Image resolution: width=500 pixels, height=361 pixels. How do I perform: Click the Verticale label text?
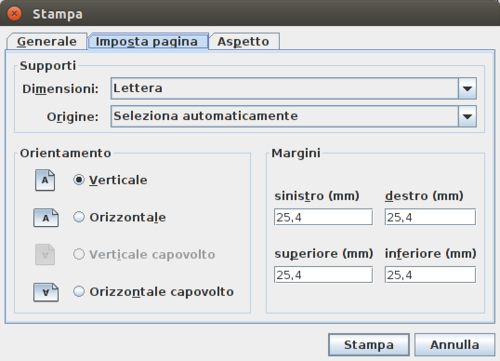coord(118,180)
